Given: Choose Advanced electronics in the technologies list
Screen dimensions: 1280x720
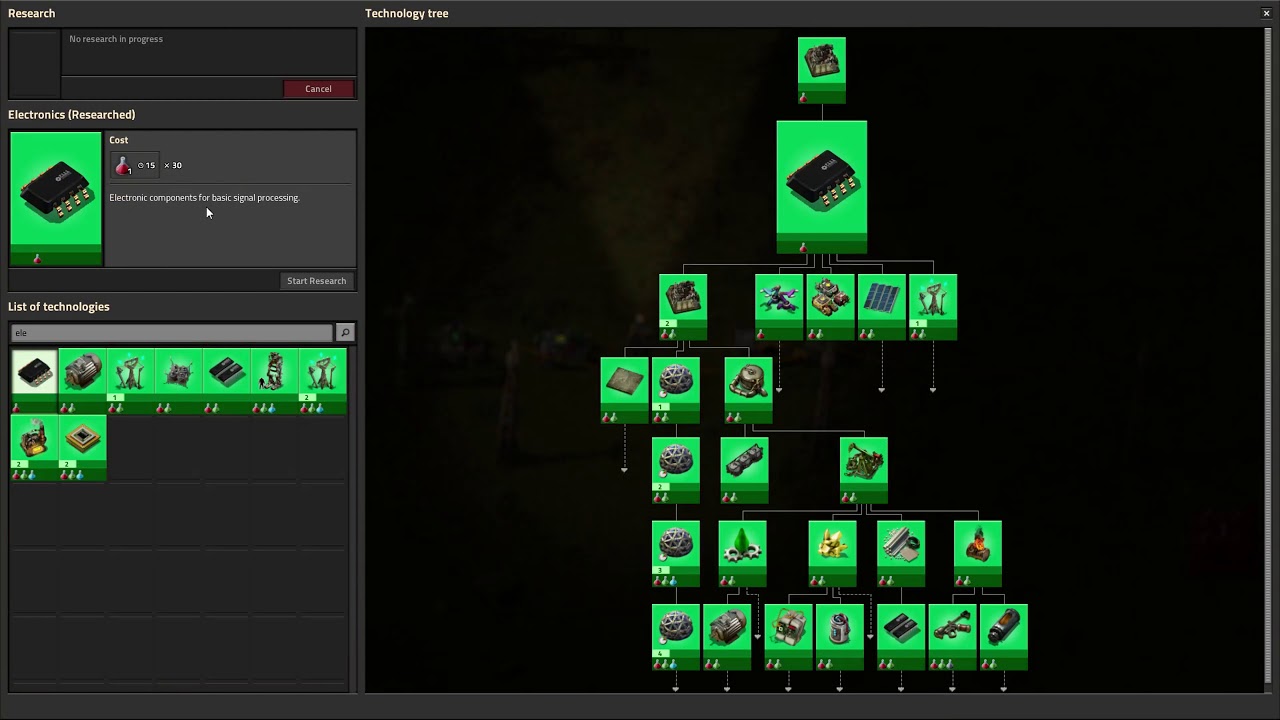Looking at the screenshot, I should [x=226, y=380].
